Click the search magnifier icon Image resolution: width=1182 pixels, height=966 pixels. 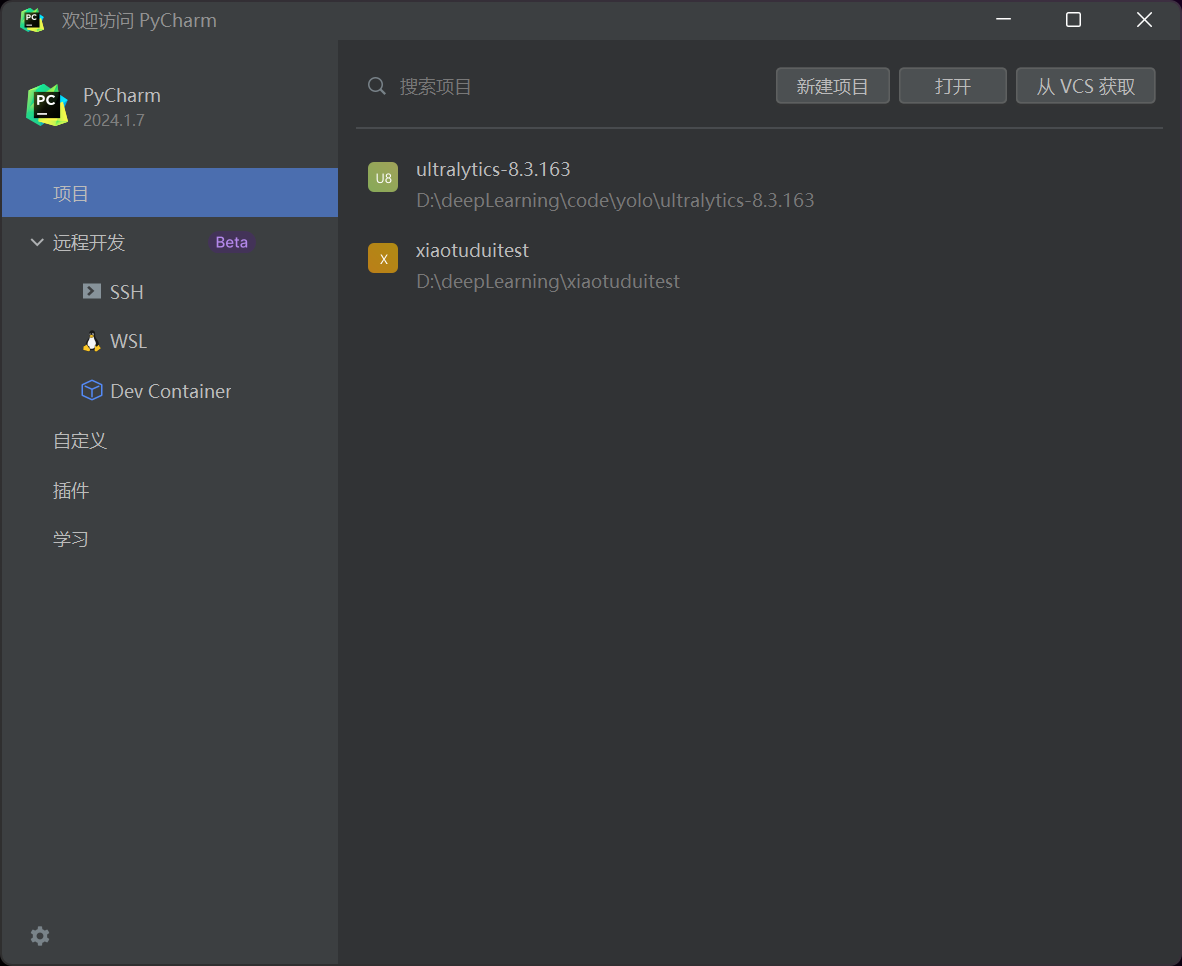pyautogui.click(x=377, y=86)
